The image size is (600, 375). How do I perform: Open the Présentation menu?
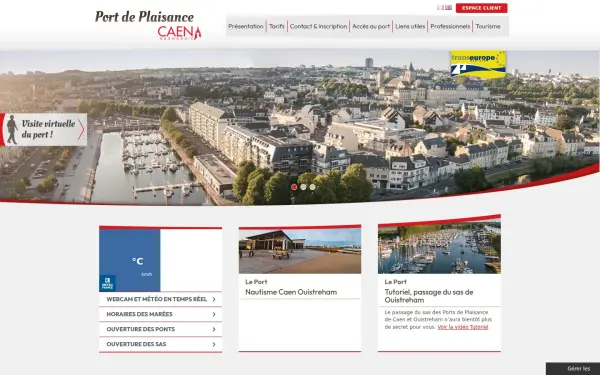(246, 26)
